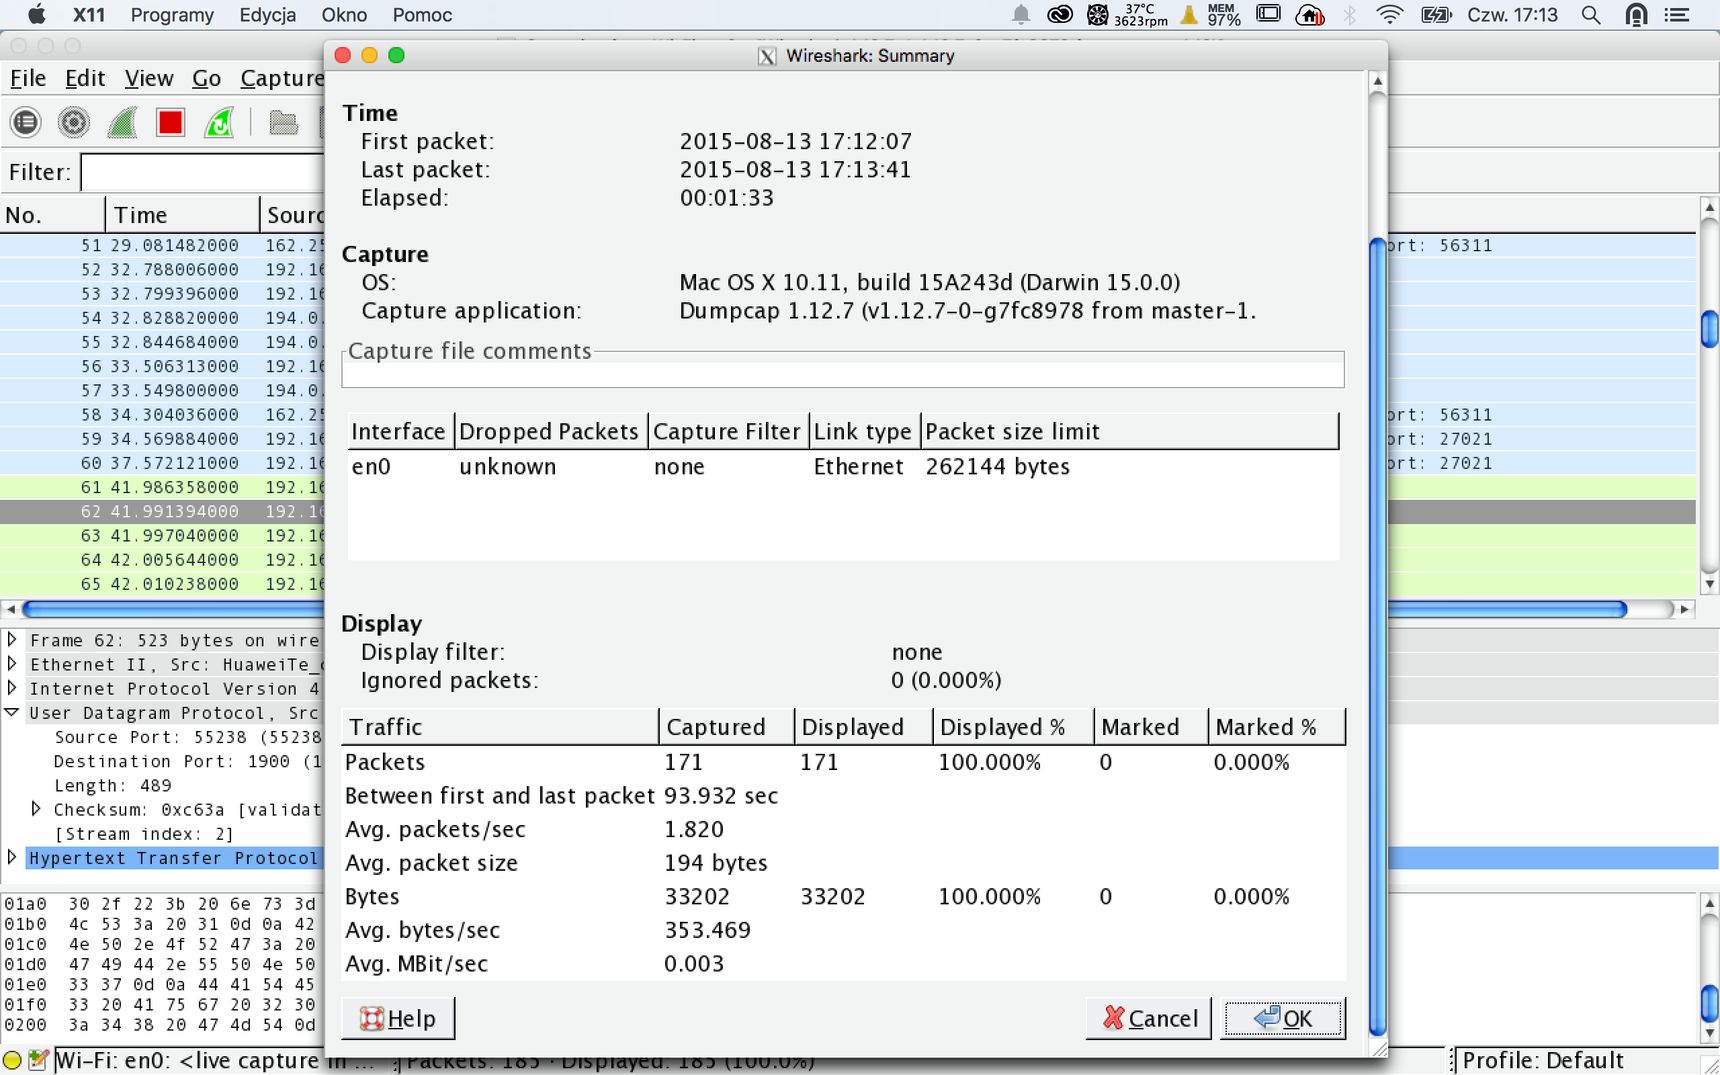Open macOS notification bell icon

tap(1021, 14)
